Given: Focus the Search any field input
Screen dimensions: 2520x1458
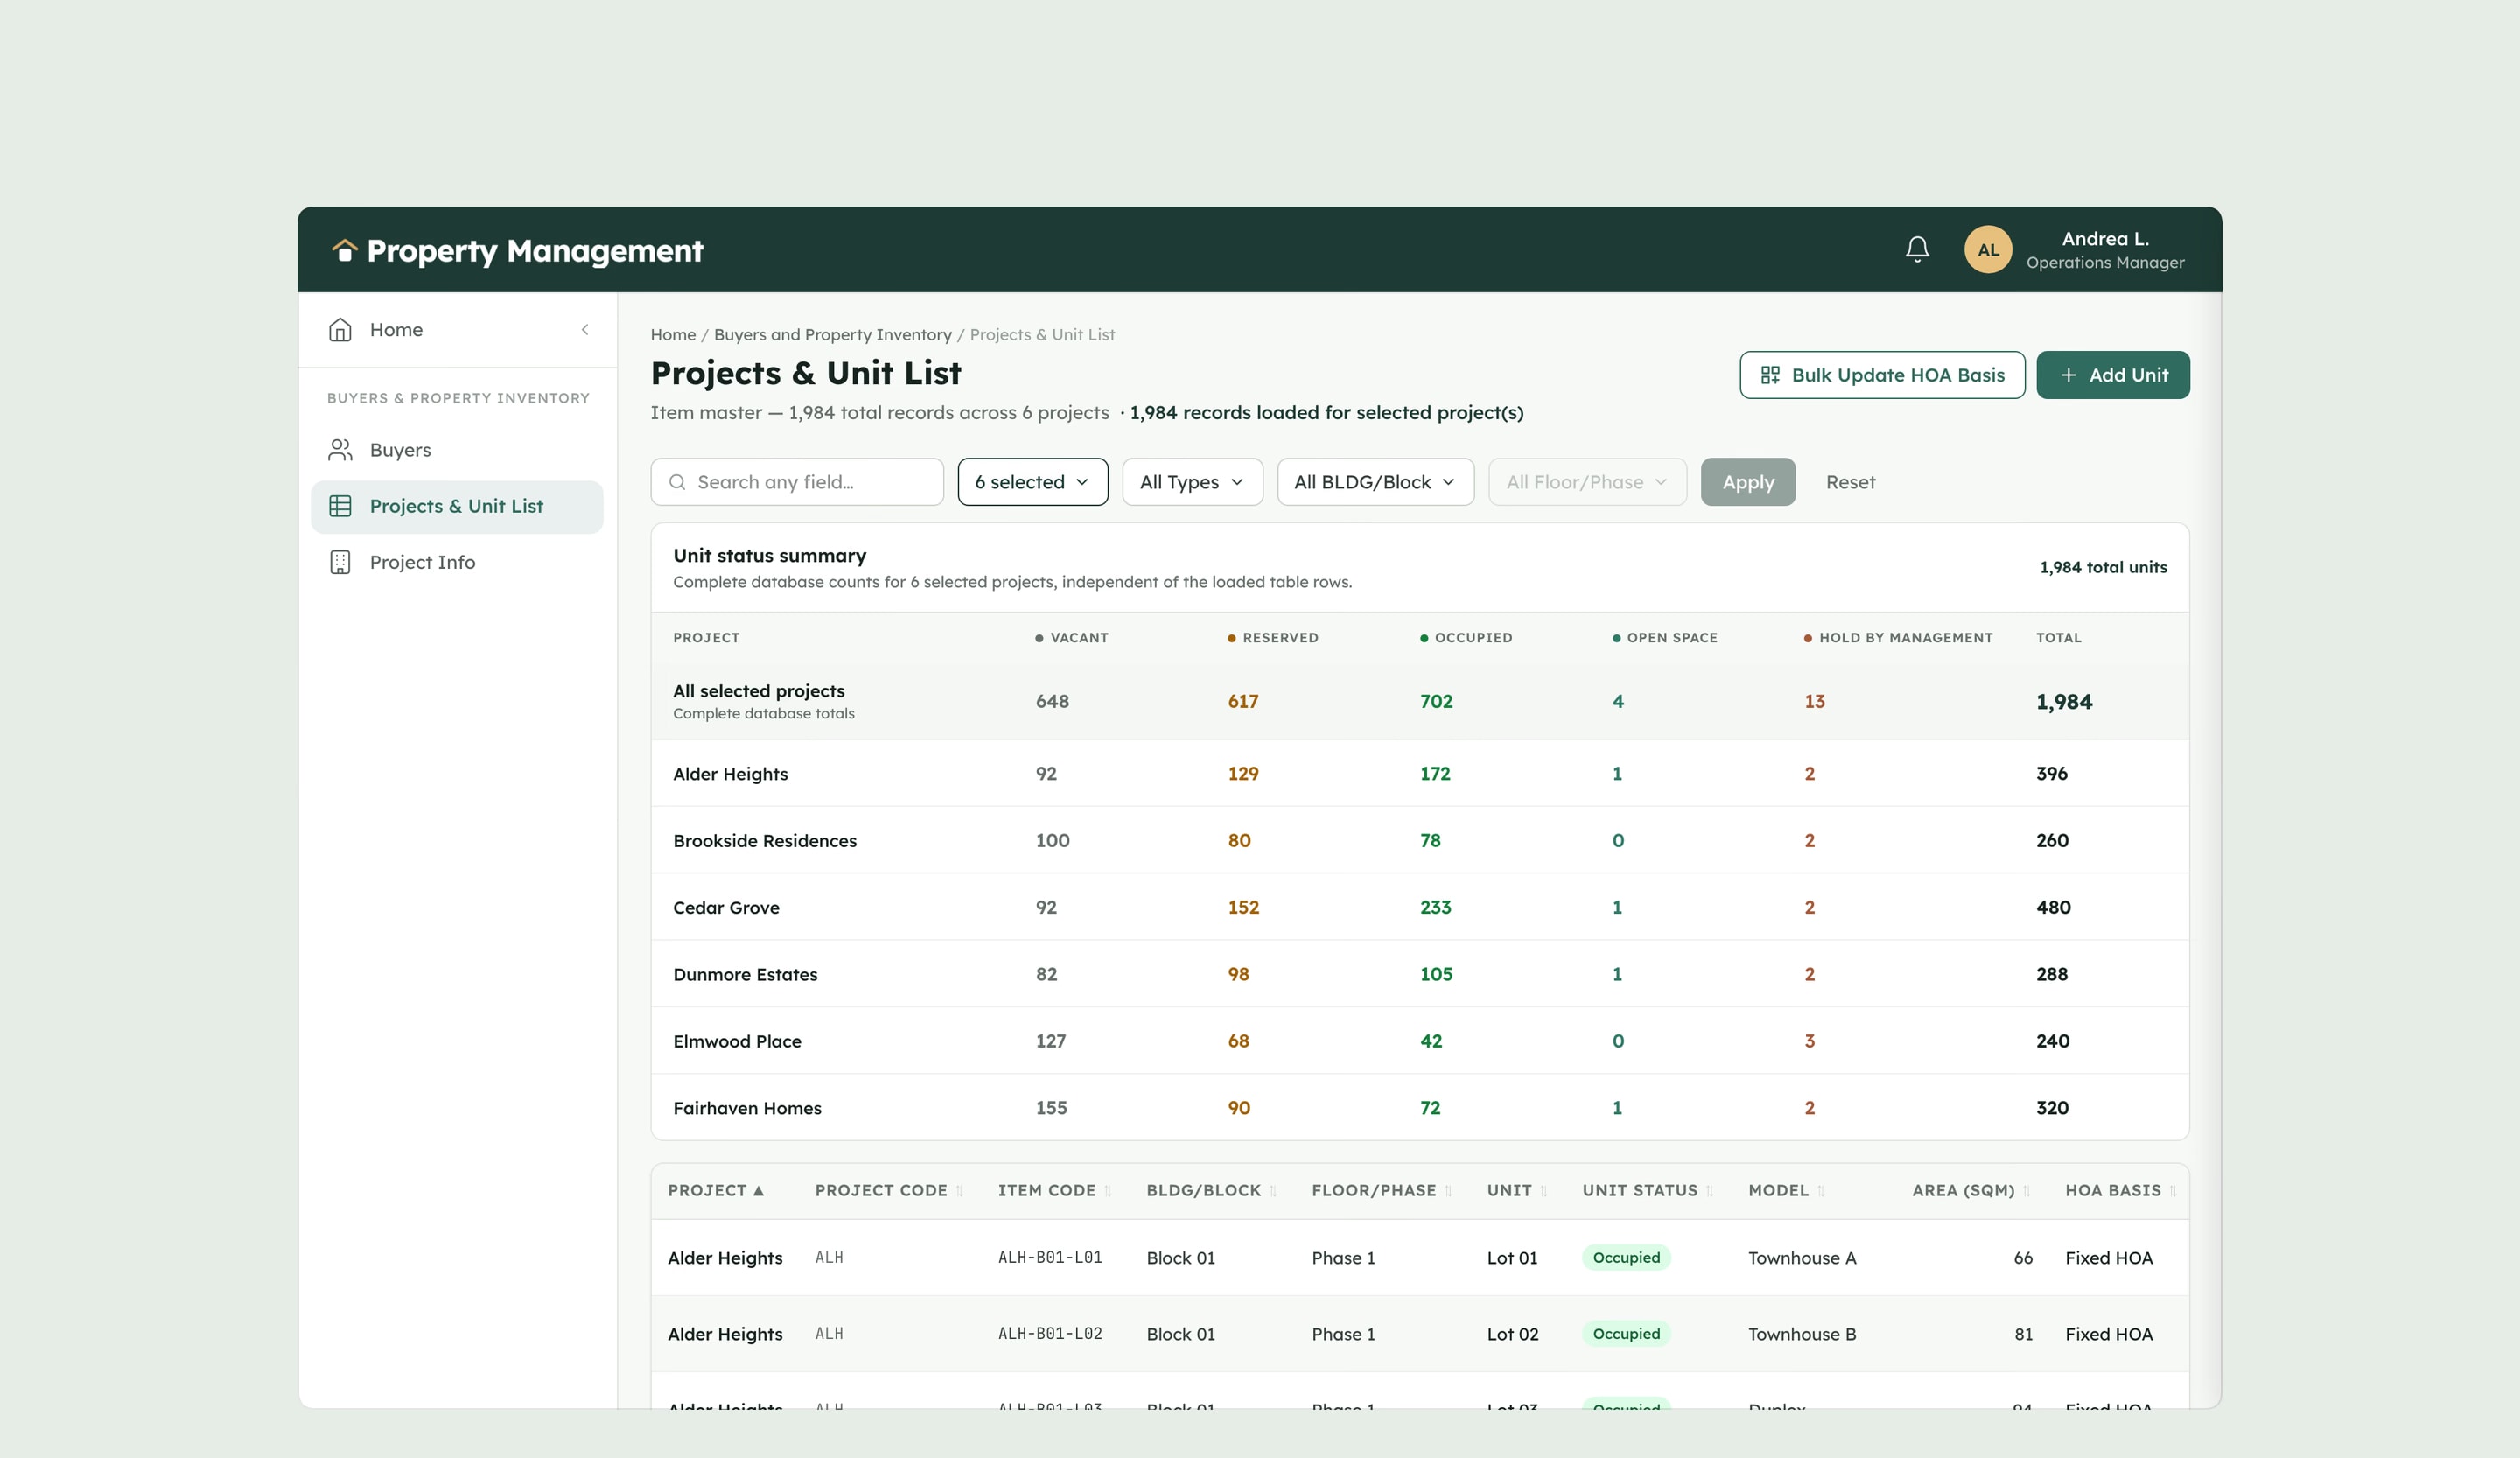Looking at the screenshot, I should (x=796, y=482).
